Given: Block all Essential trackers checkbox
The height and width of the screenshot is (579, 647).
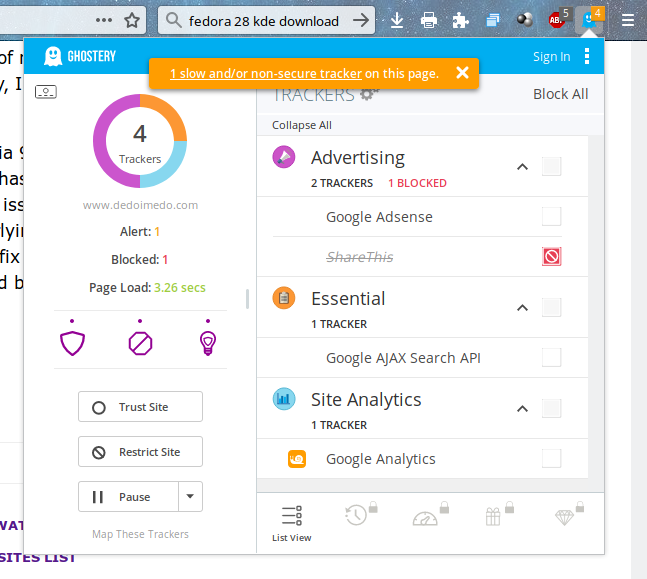Looking at the screenshot, I should click(x=551, y=307).
